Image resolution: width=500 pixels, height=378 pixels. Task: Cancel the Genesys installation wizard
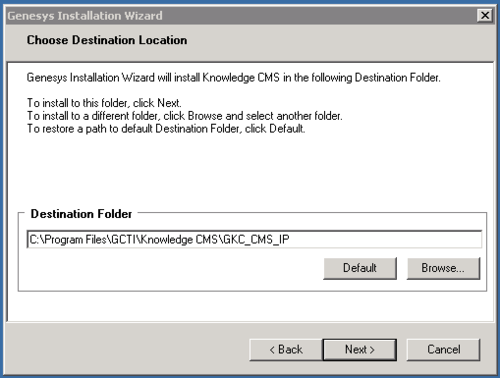tap(443, 350)
